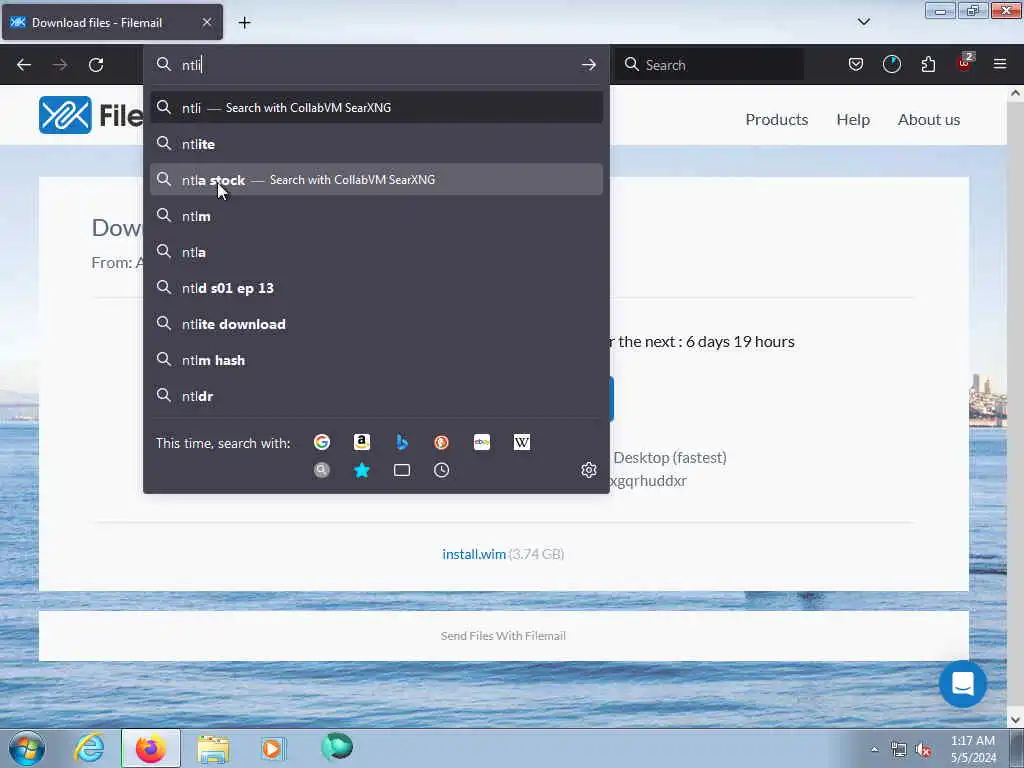The width and height of the screenshot is (1024, 768).
Task: Search this time with Bing icon
Action: 402,442
